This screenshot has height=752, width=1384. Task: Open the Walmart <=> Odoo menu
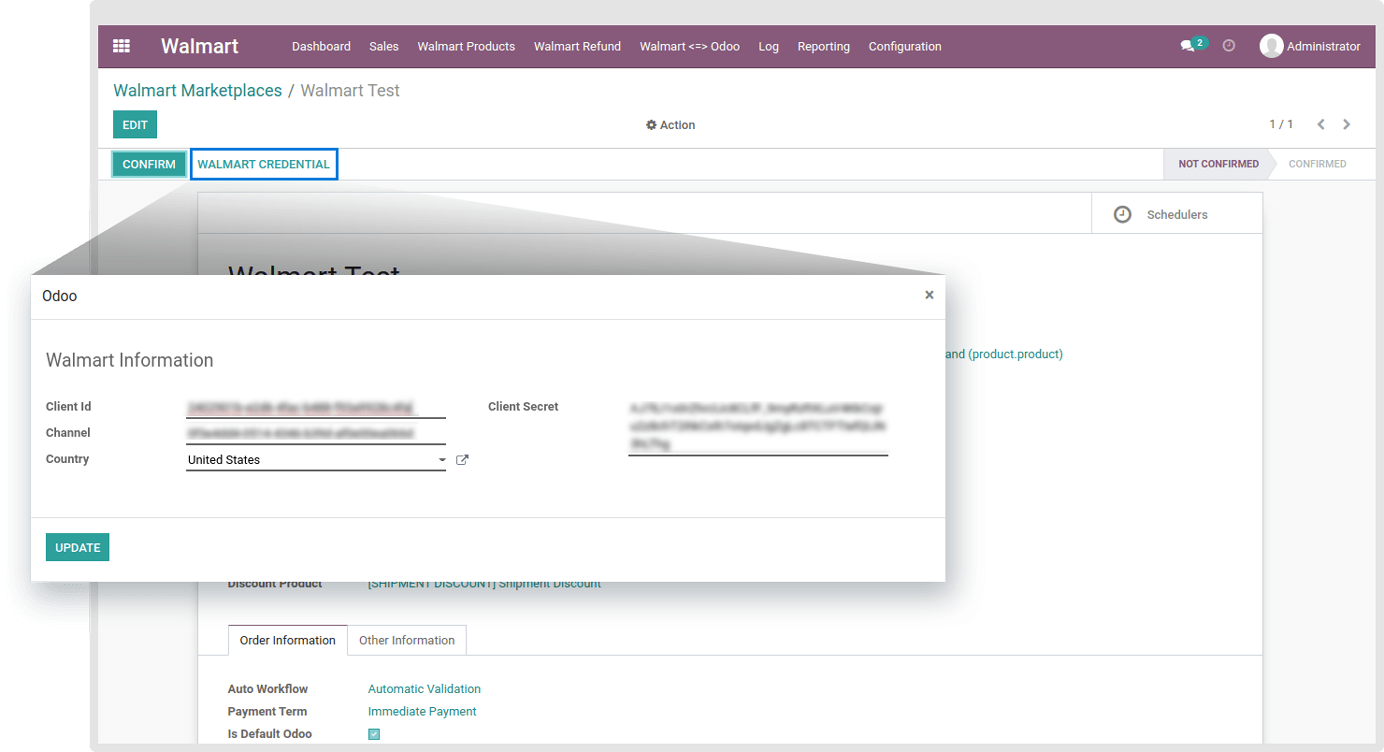690,46
